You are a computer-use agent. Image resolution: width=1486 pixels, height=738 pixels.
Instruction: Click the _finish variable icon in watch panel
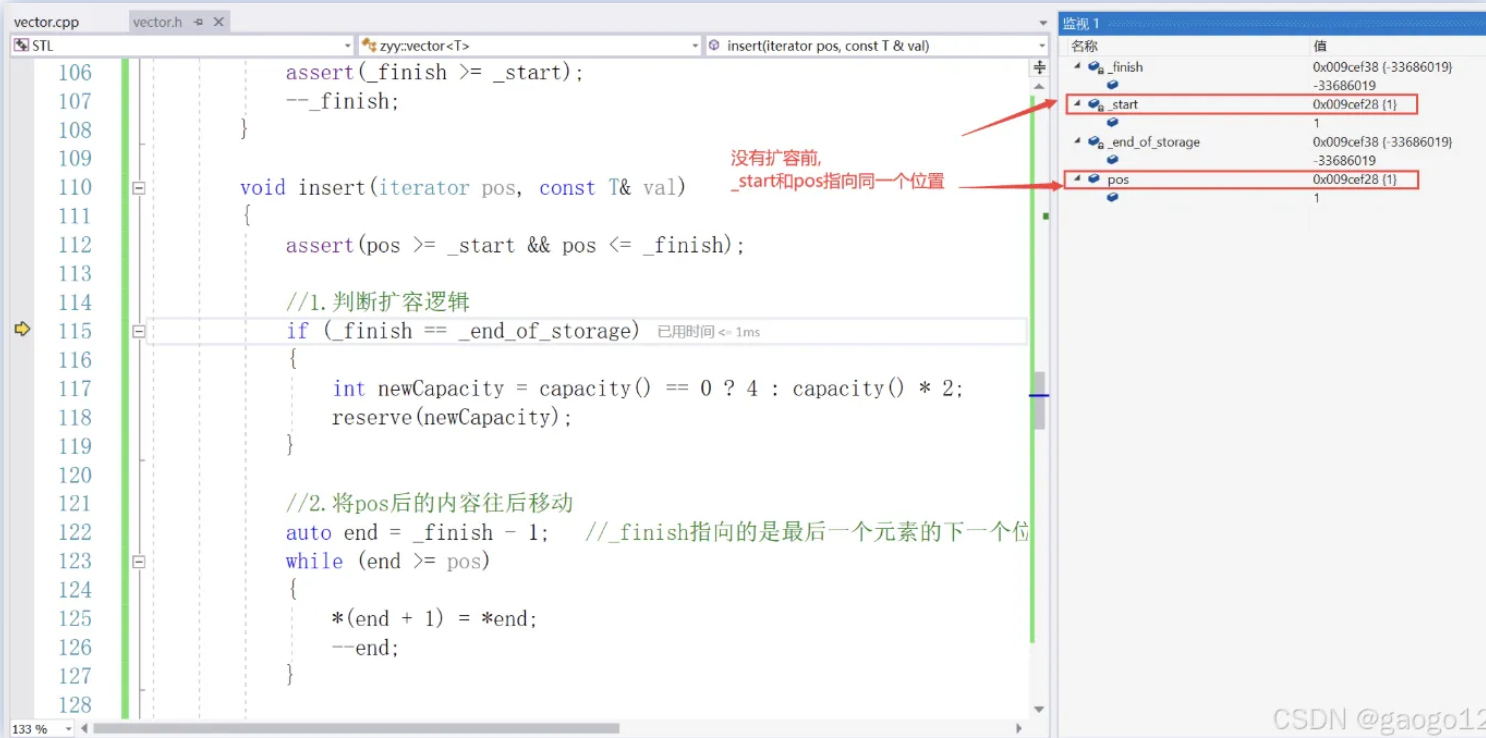coord(1096,67)
